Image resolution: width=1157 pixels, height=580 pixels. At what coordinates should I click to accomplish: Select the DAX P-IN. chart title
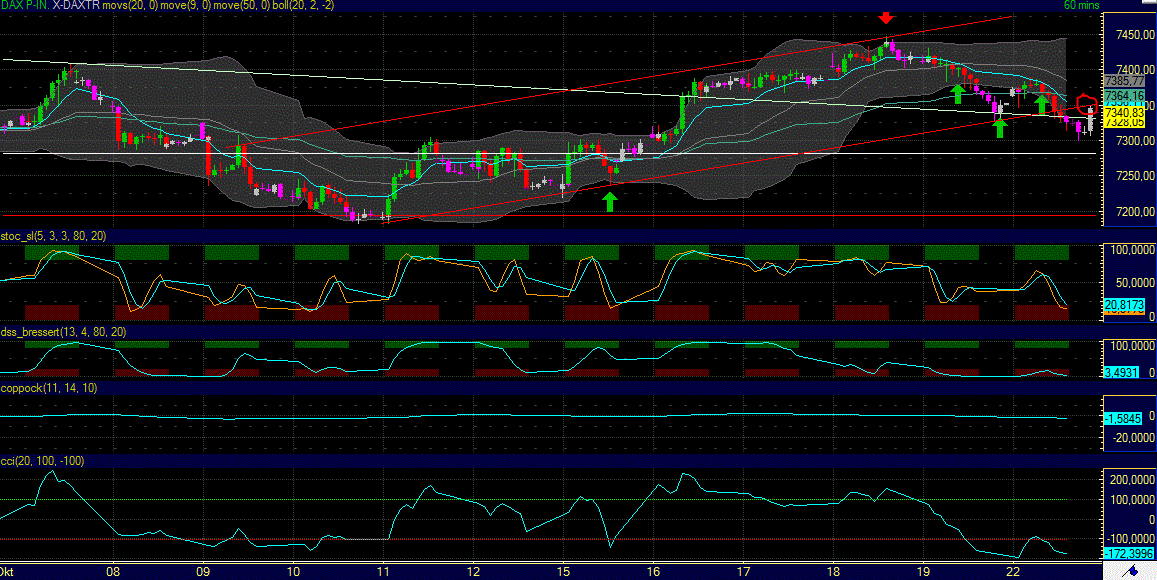pos(23,6)
